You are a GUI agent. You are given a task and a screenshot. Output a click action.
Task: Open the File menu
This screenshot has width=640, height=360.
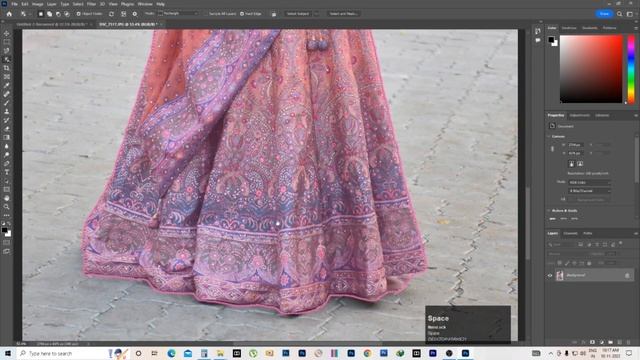coord(15,4)
